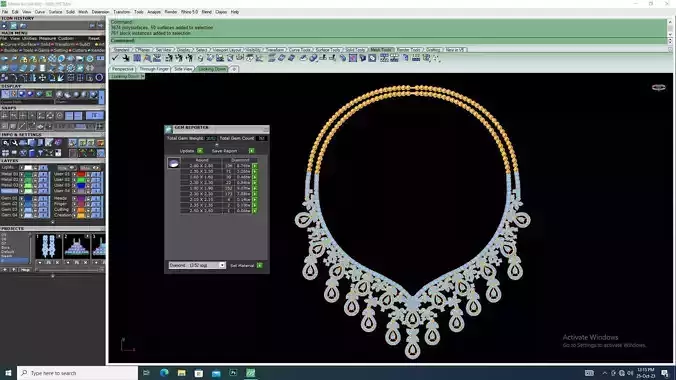This screenshot has width=676, height=380.
Task: Click the Gem Reporter title bar logo icon
Action: [x=169, y=129]
